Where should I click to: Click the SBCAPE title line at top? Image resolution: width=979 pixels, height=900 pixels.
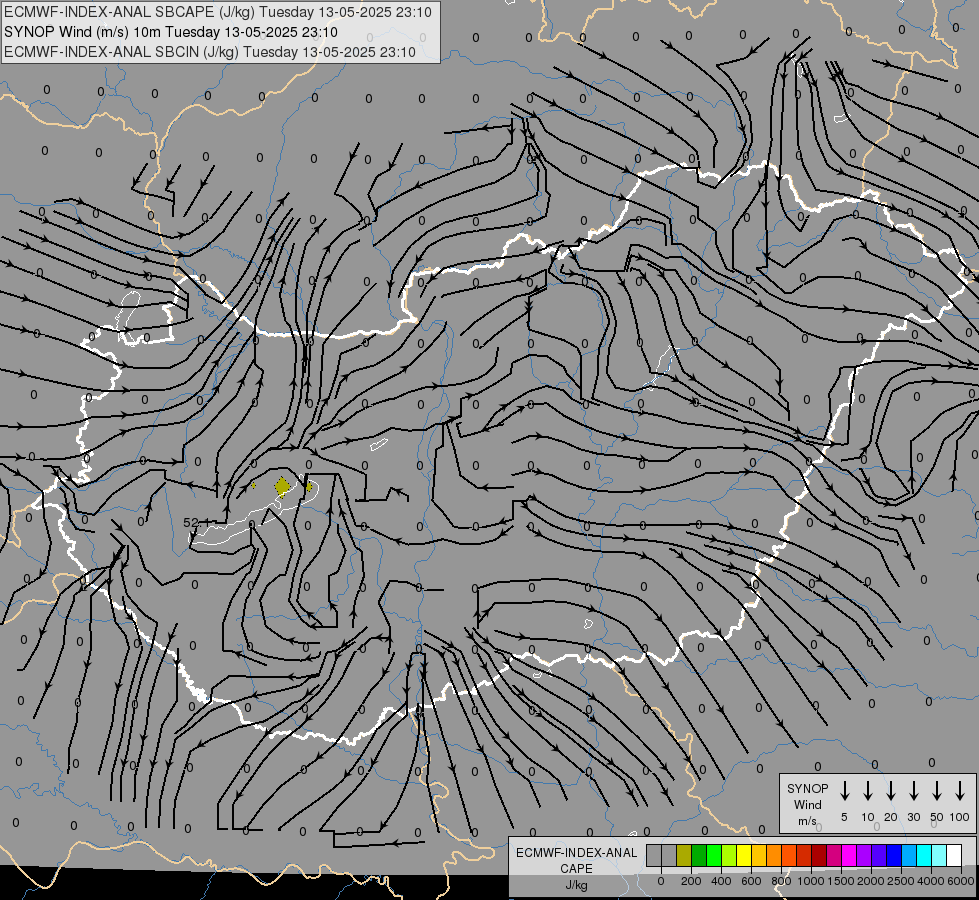(x=218, y=12)
